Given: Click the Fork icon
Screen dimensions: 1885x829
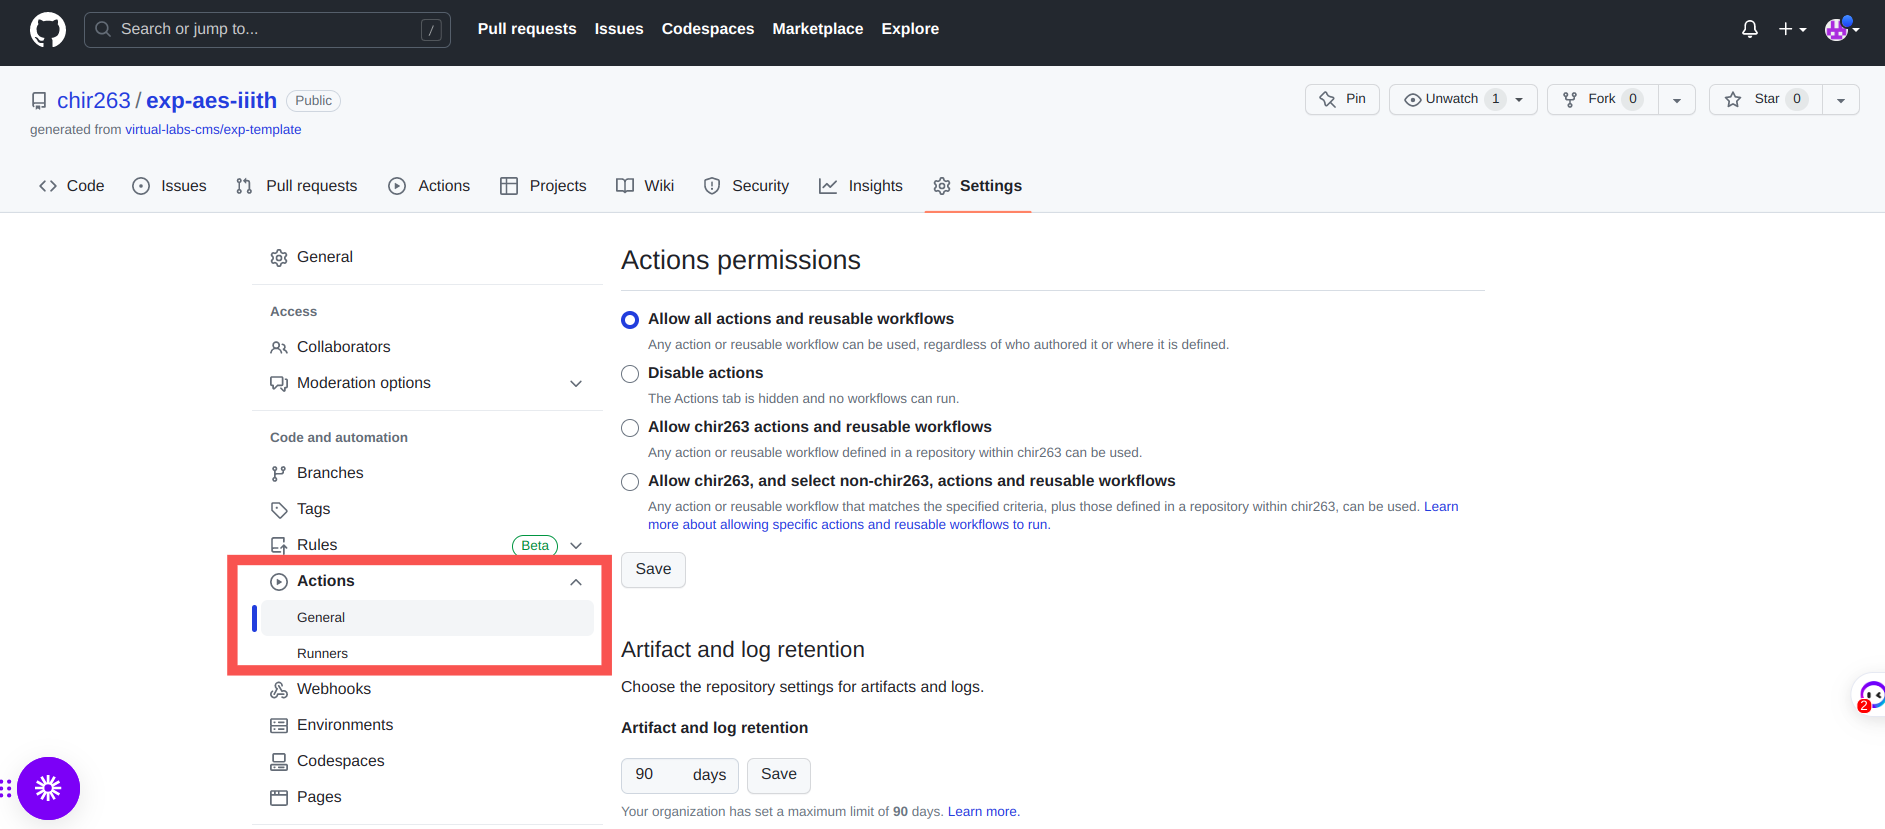Looking at the screenshot, I should point(1570,99).
